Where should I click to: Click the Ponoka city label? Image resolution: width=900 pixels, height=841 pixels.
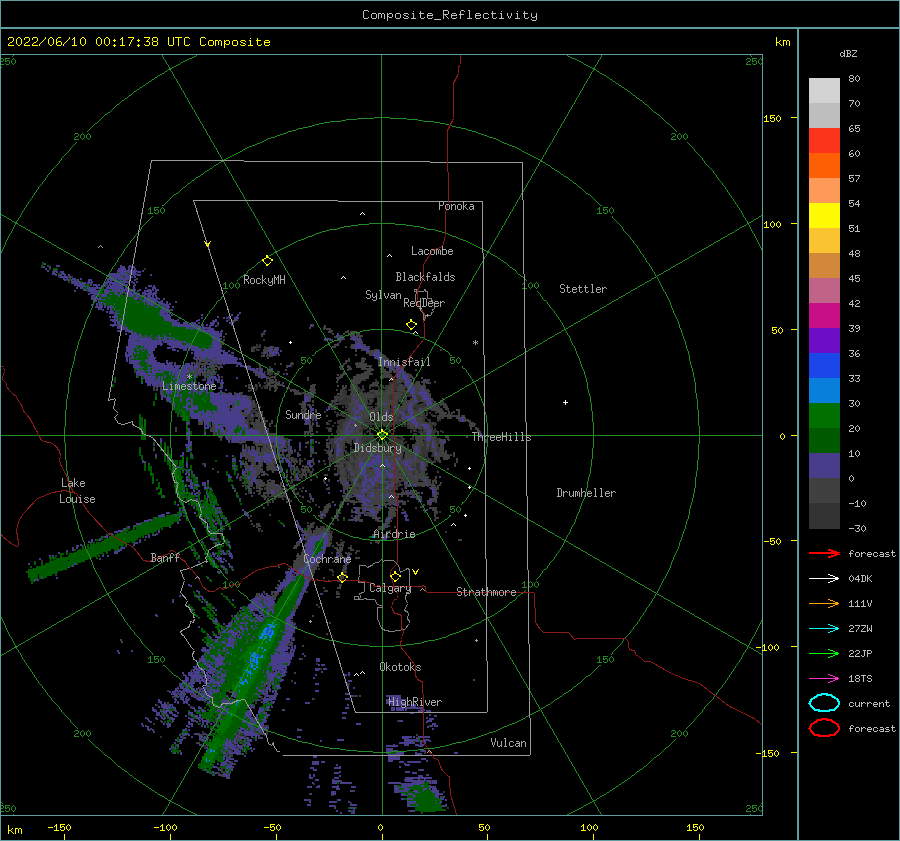[456, 207]
